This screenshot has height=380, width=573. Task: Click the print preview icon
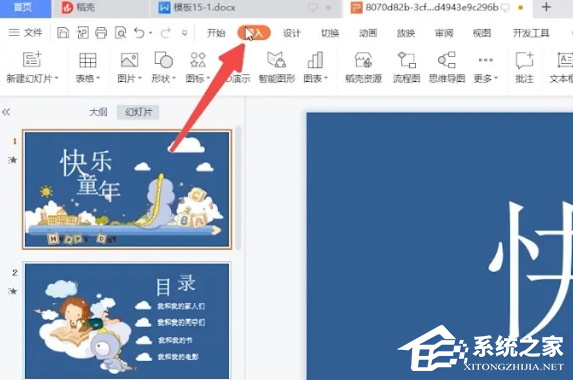point(120,33)
